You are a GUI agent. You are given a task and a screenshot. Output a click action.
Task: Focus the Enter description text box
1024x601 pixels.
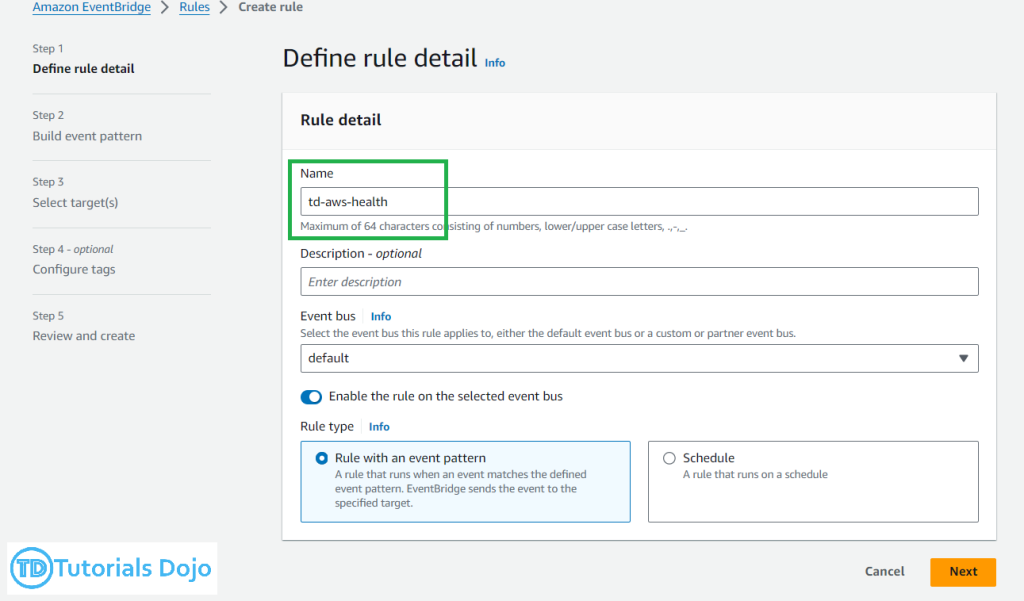(639, 282)
